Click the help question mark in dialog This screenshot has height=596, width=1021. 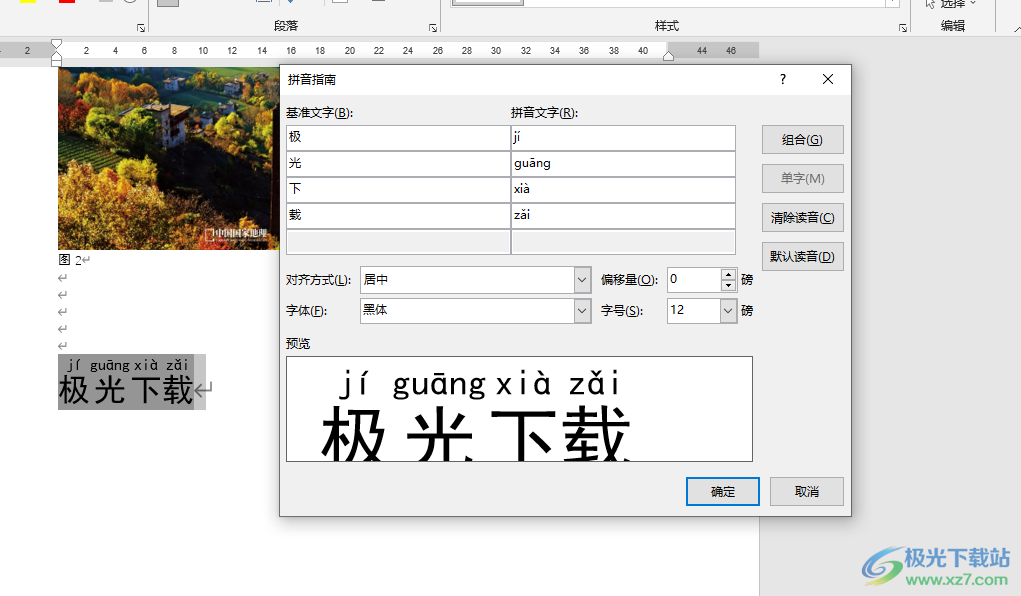coord(783,79)
